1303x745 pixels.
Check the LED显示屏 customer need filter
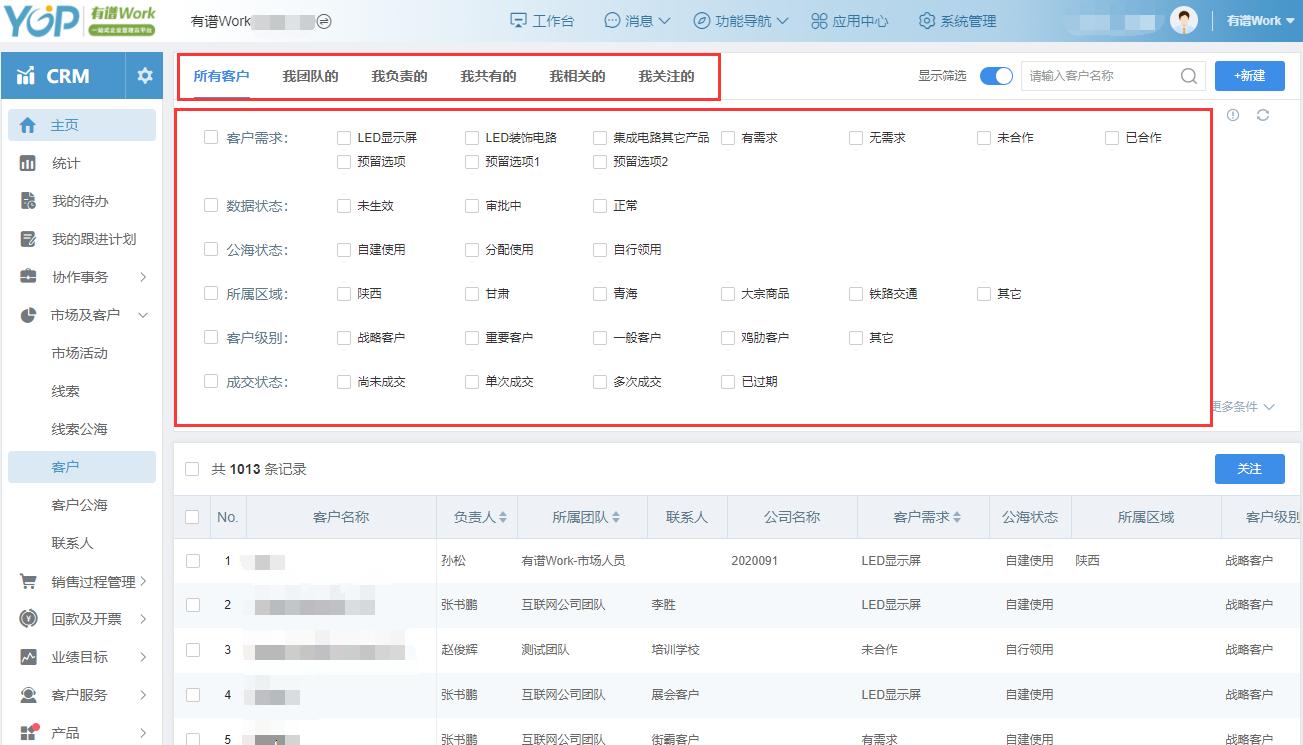(343, 138)
